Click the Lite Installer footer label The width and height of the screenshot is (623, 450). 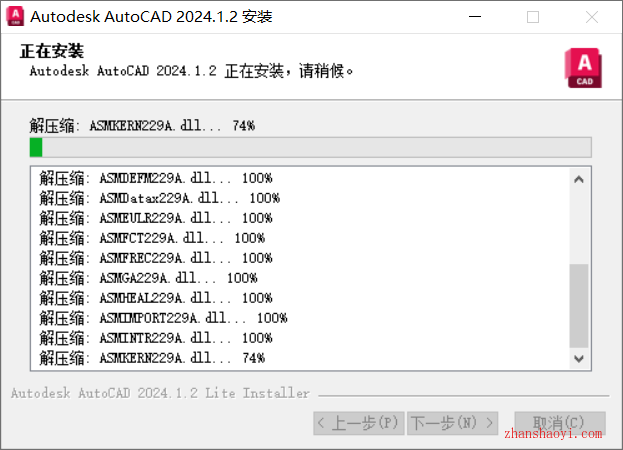tap(160, 393)
